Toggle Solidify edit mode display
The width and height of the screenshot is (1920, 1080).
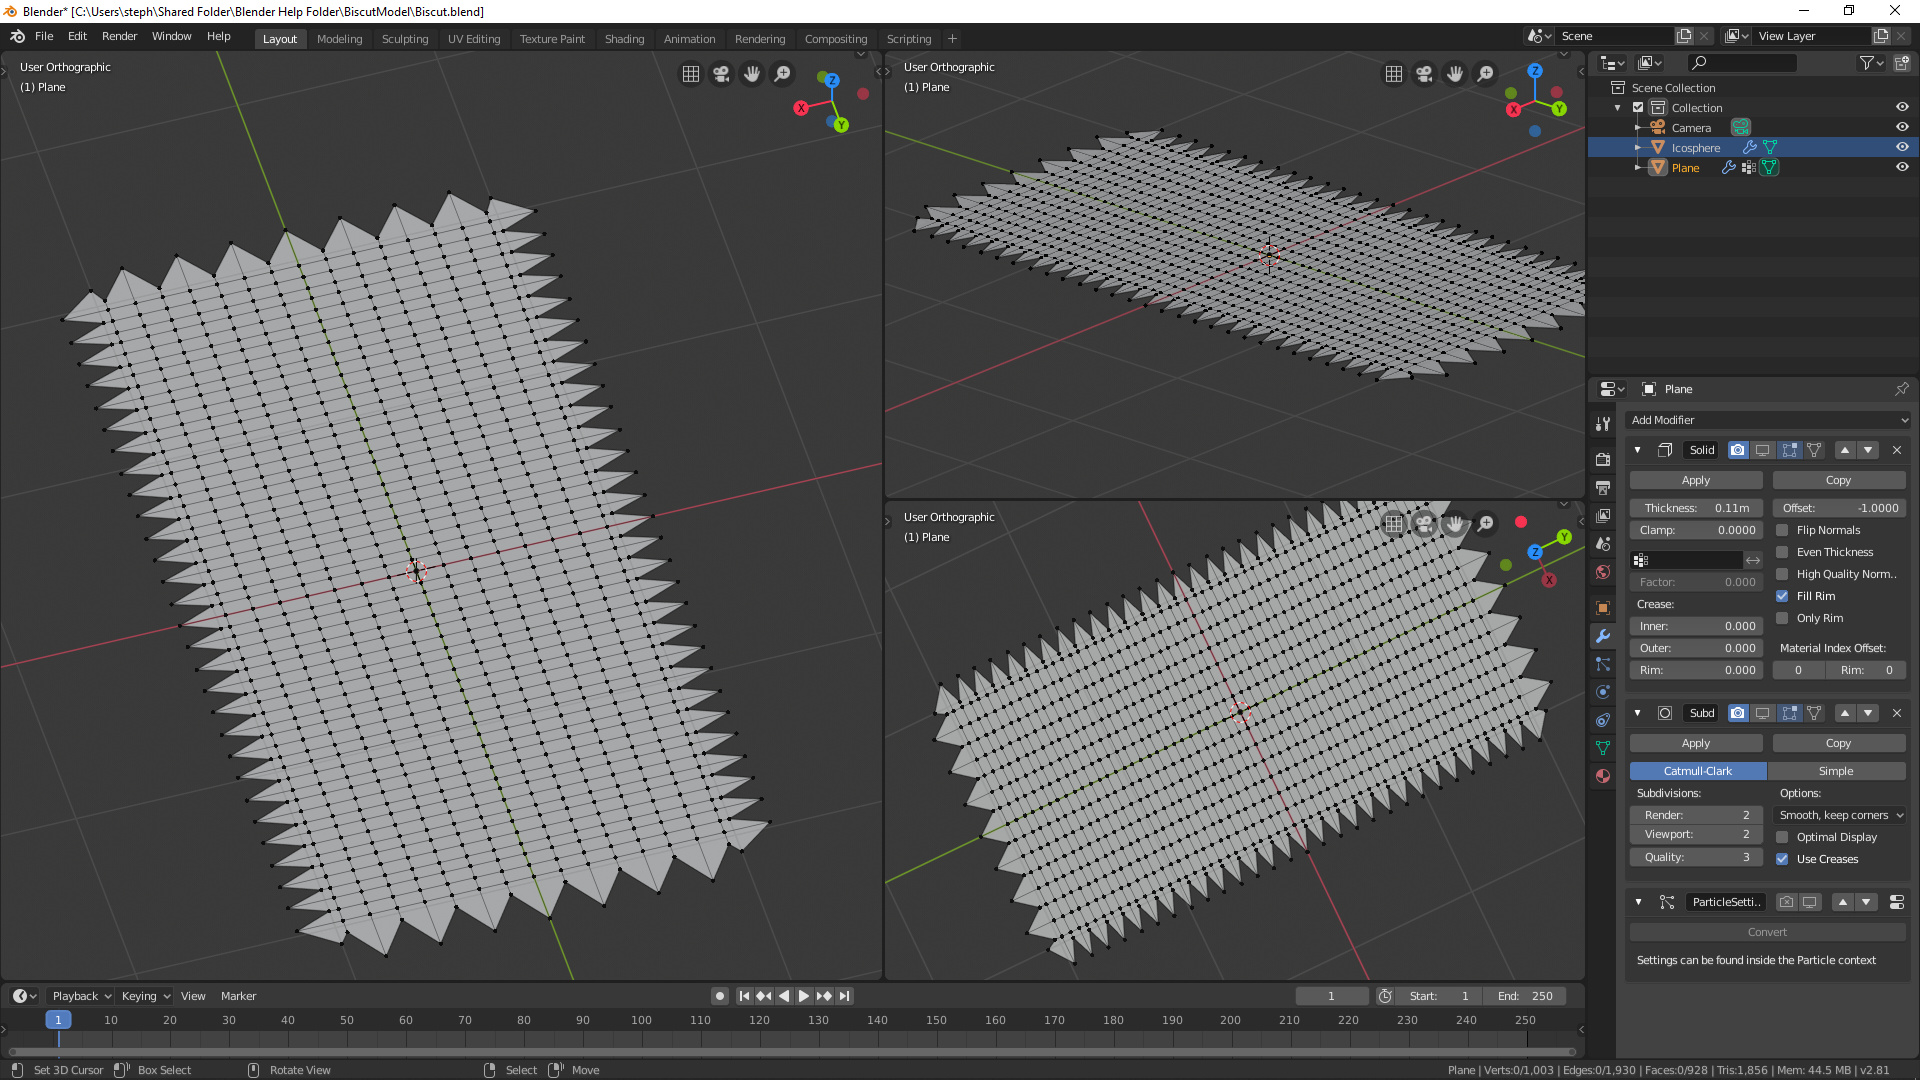(1790, 450)
